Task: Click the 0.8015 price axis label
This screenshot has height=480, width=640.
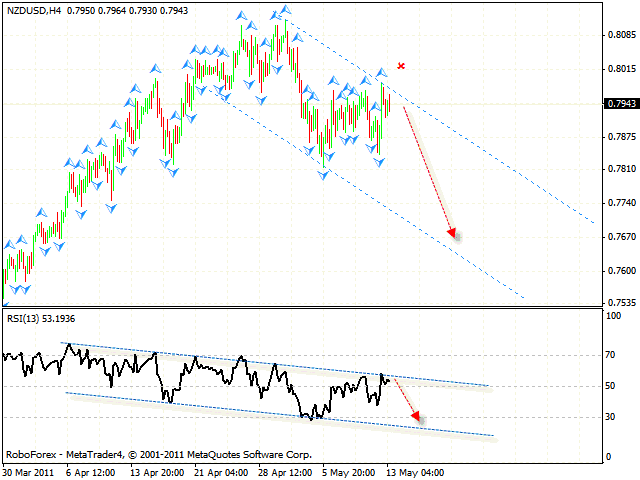Action: point(620,69)
